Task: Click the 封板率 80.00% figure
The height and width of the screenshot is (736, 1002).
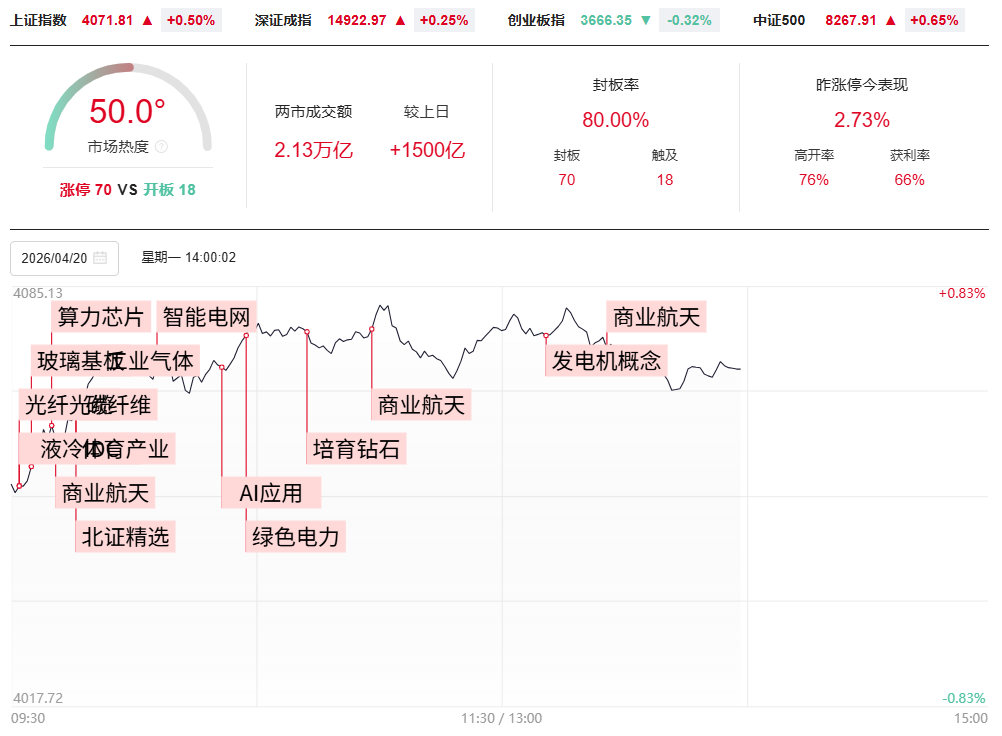Action: click(615, 120)
